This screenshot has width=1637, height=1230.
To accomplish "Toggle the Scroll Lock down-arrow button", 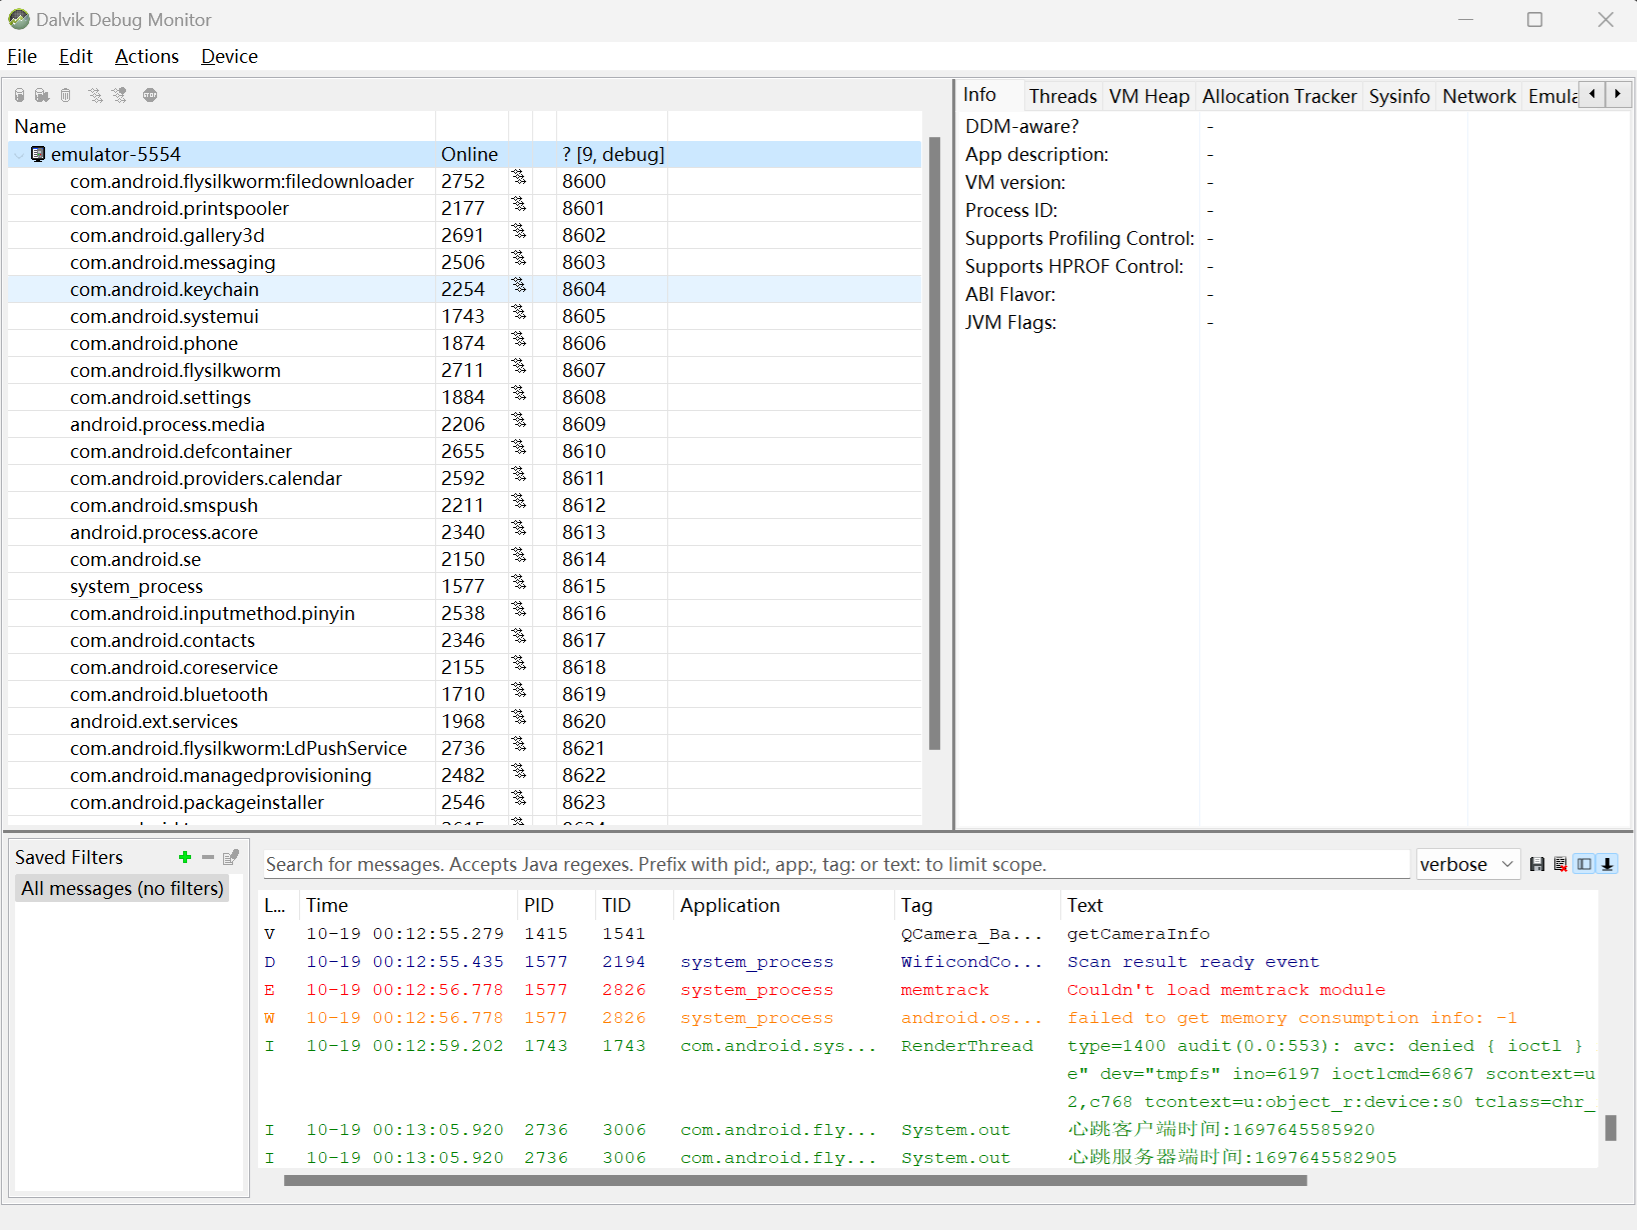I will (1608, 864).
